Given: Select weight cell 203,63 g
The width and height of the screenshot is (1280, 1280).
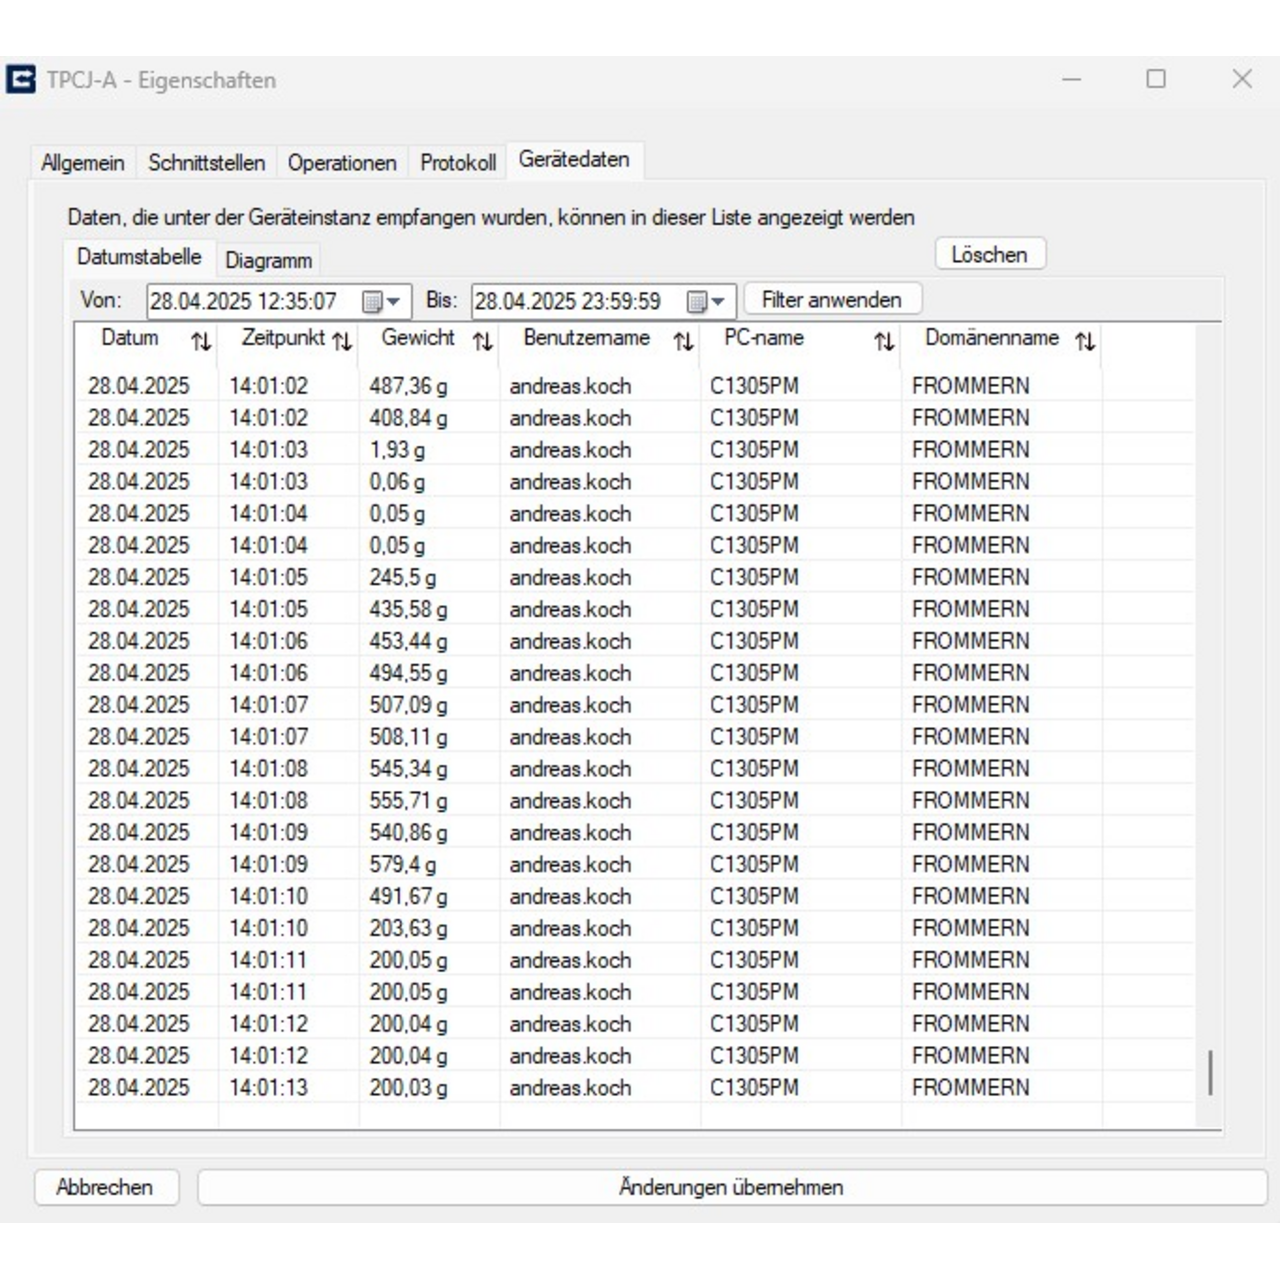Looking at the screenshot, I should (x=408, y=929).
